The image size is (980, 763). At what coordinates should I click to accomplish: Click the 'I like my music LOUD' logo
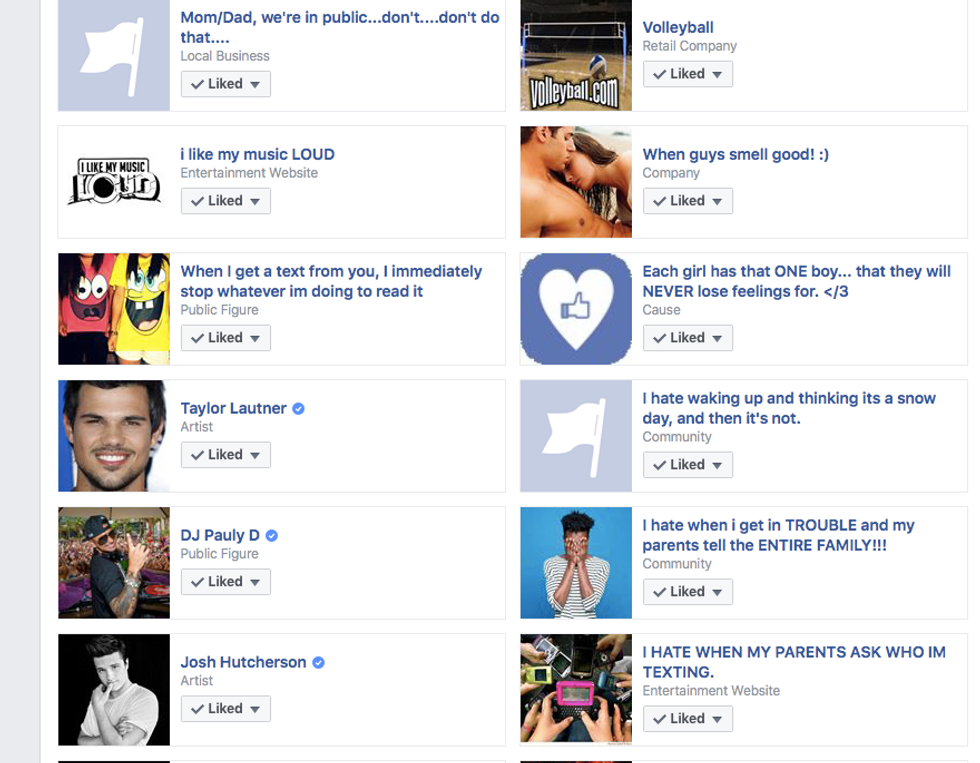point(114,182)
